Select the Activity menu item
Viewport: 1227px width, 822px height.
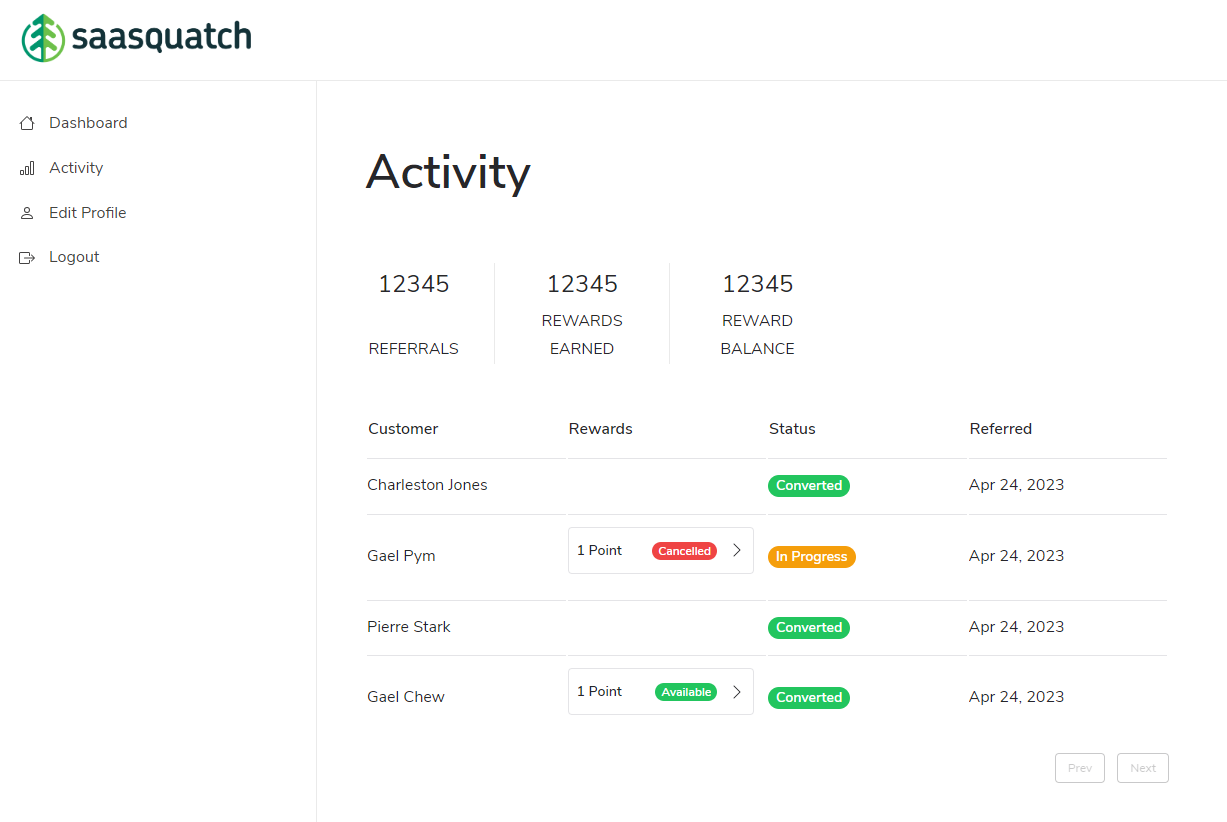click(x=75, y=167)
